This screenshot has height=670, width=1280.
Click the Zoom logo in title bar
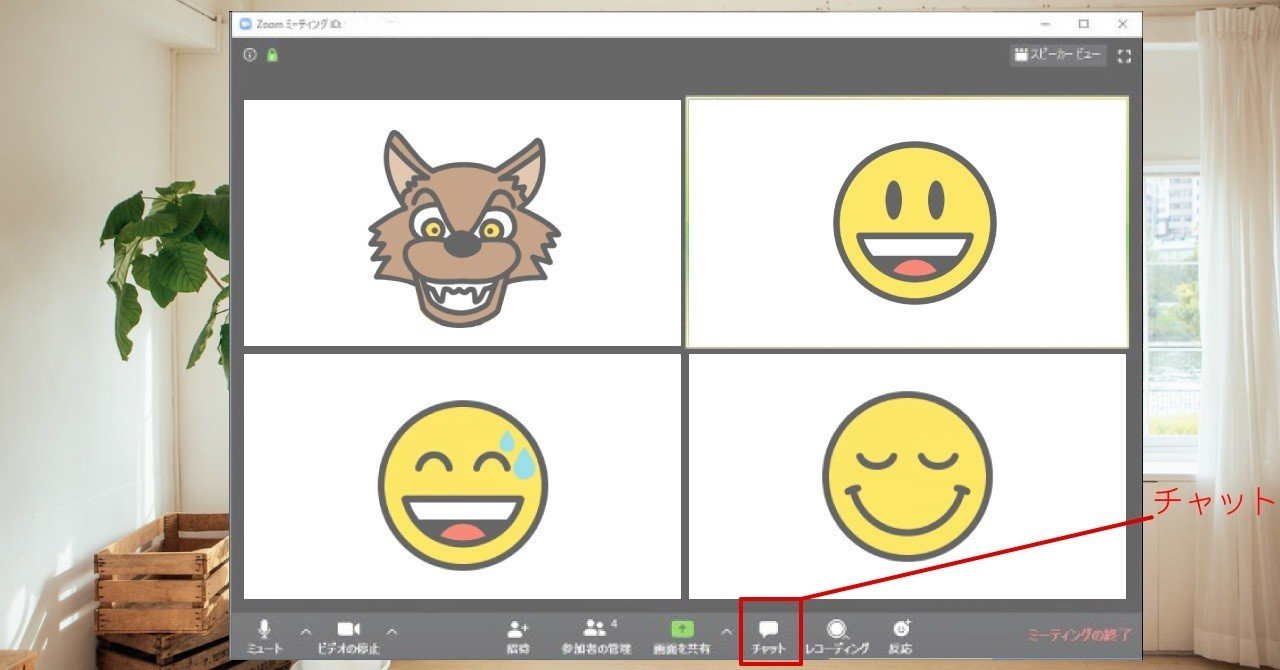[246, 23]
